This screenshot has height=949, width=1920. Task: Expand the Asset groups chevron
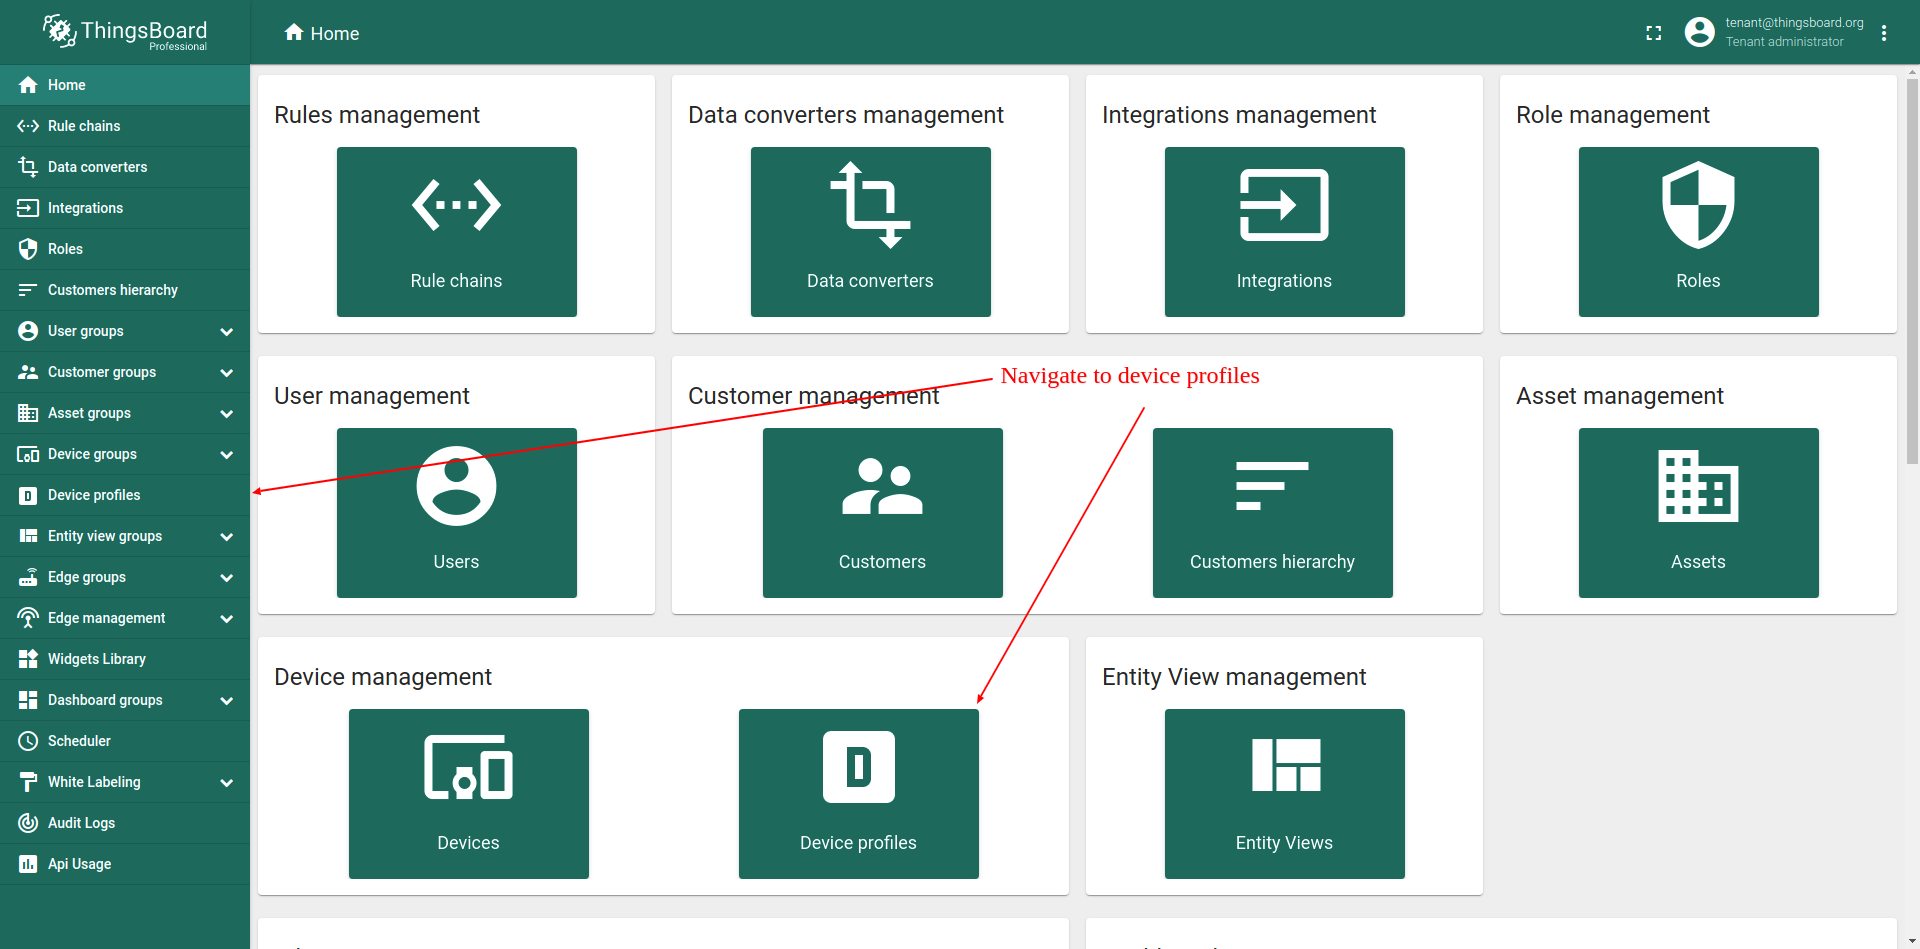pos(227,413)
